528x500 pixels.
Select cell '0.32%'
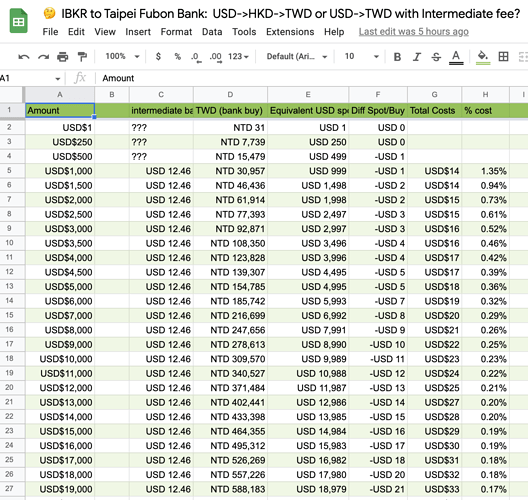click(485, 301)
